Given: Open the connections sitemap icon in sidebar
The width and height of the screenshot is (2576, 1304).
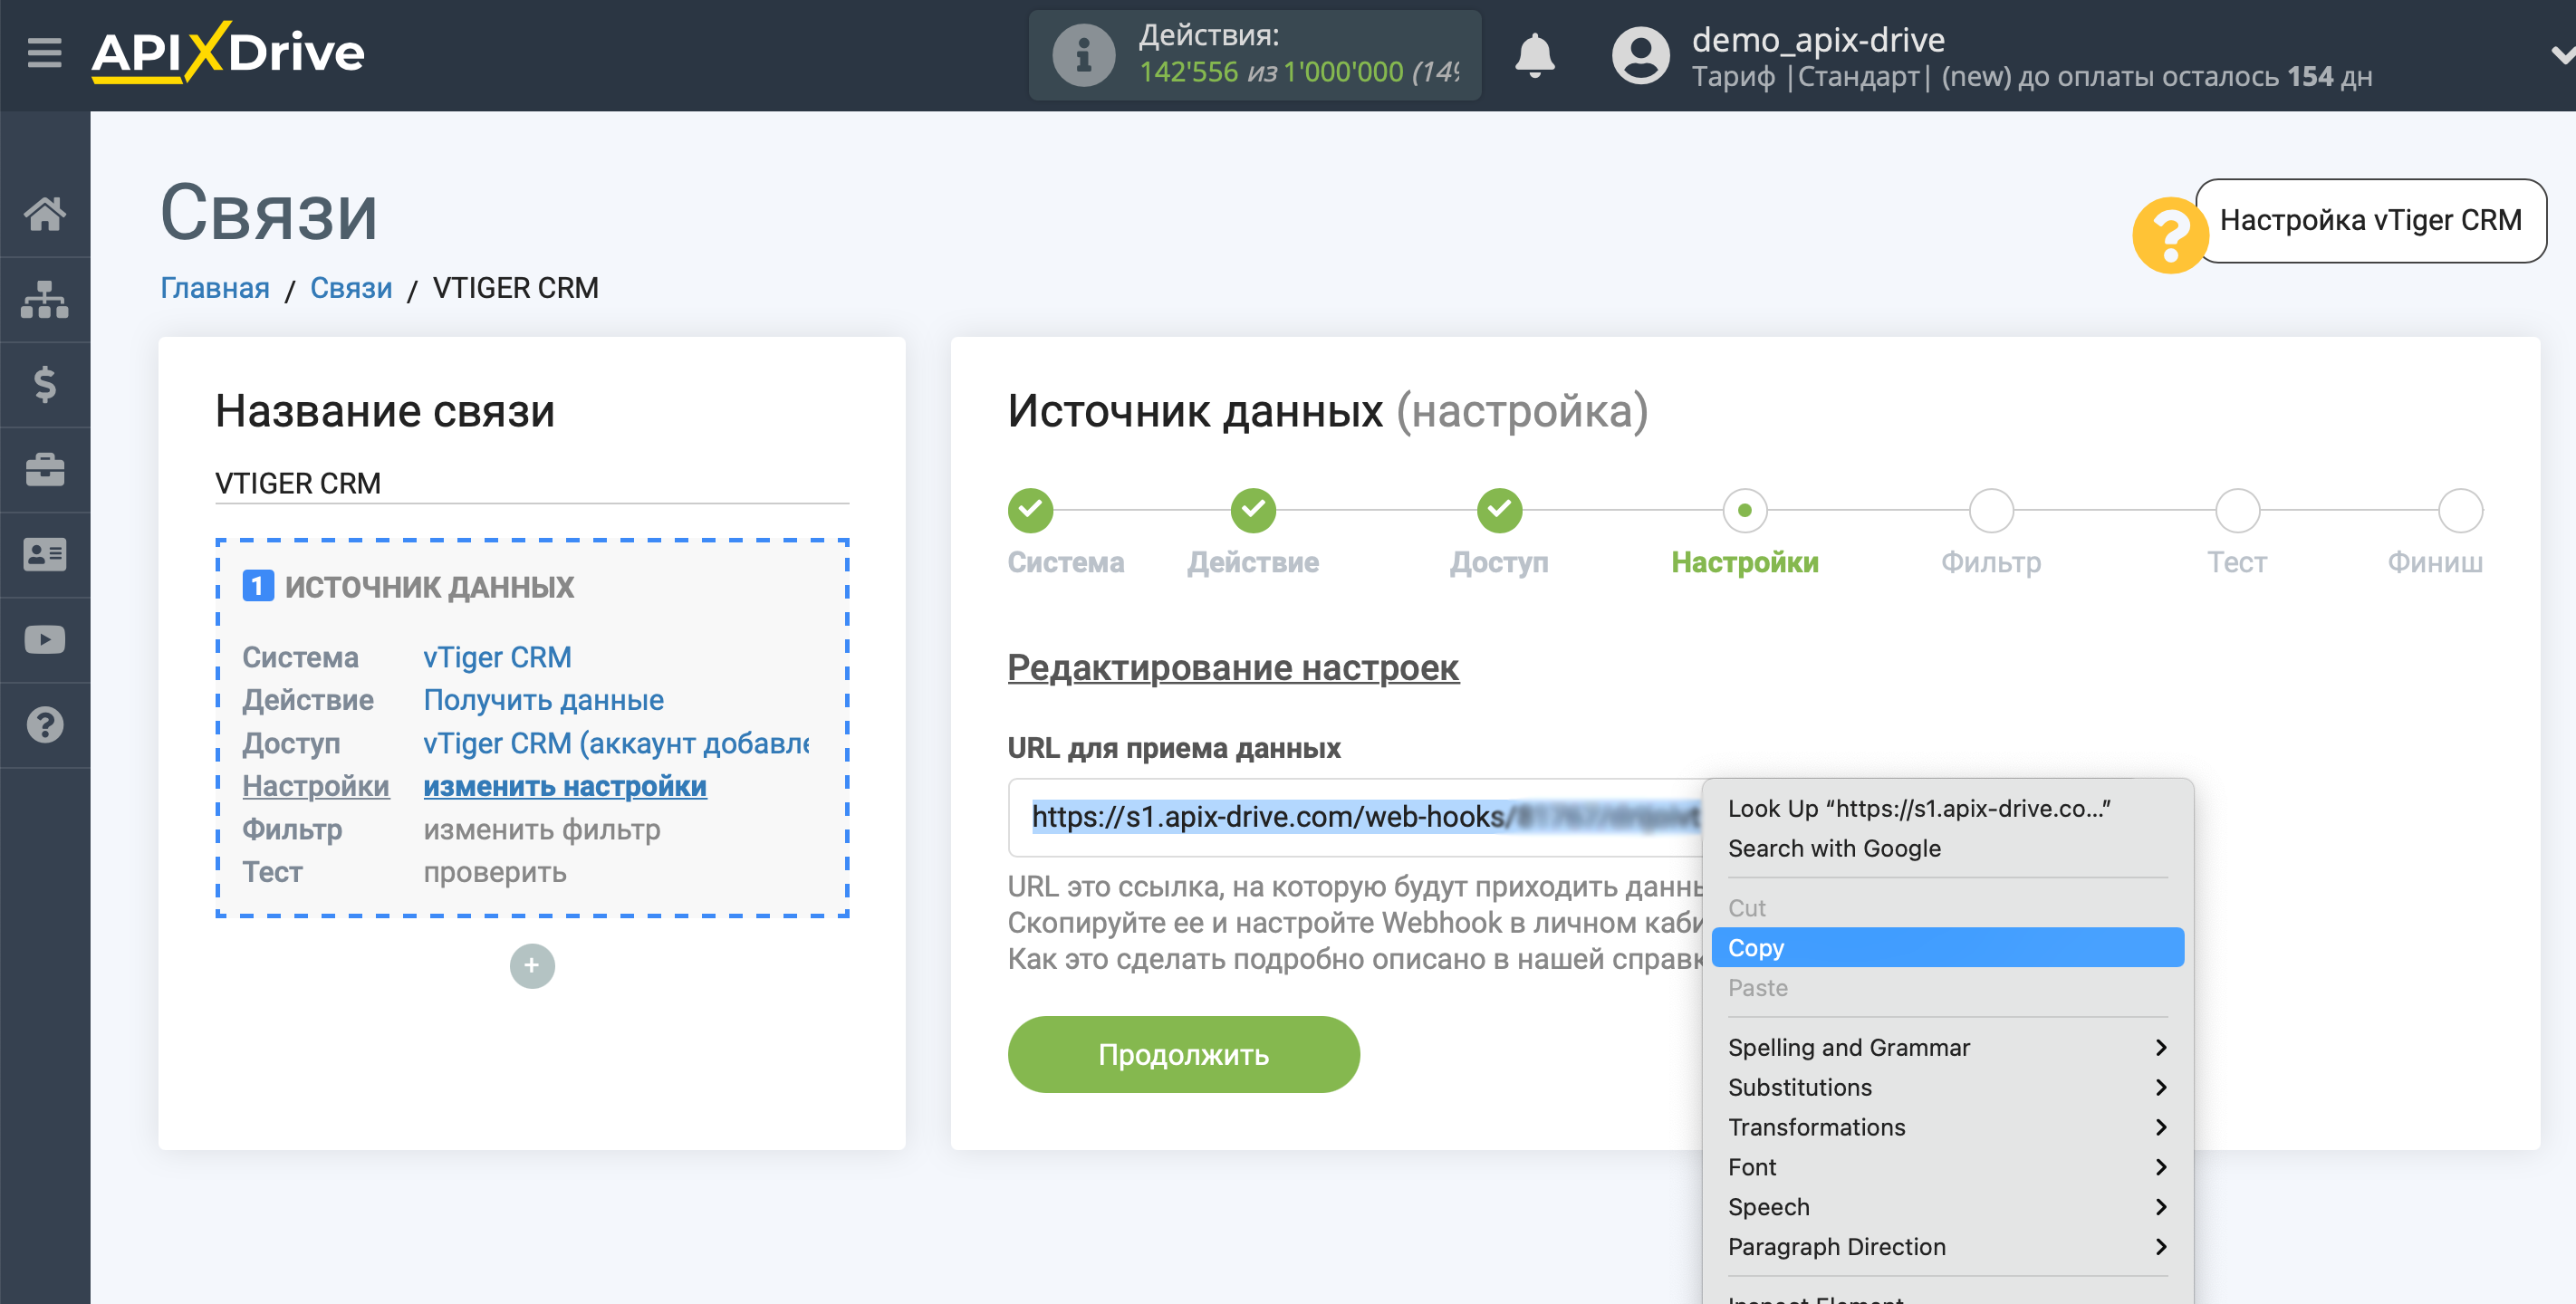Looking at the screenshot, I should tap(45, 299).
